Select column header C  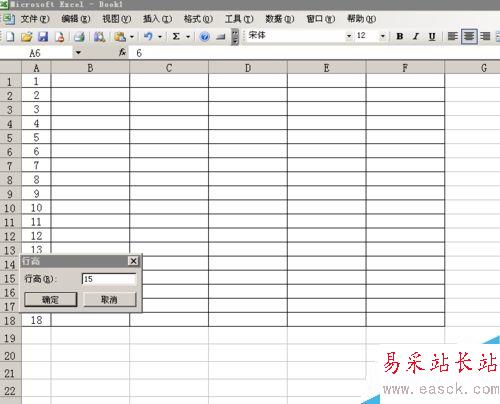169,68
